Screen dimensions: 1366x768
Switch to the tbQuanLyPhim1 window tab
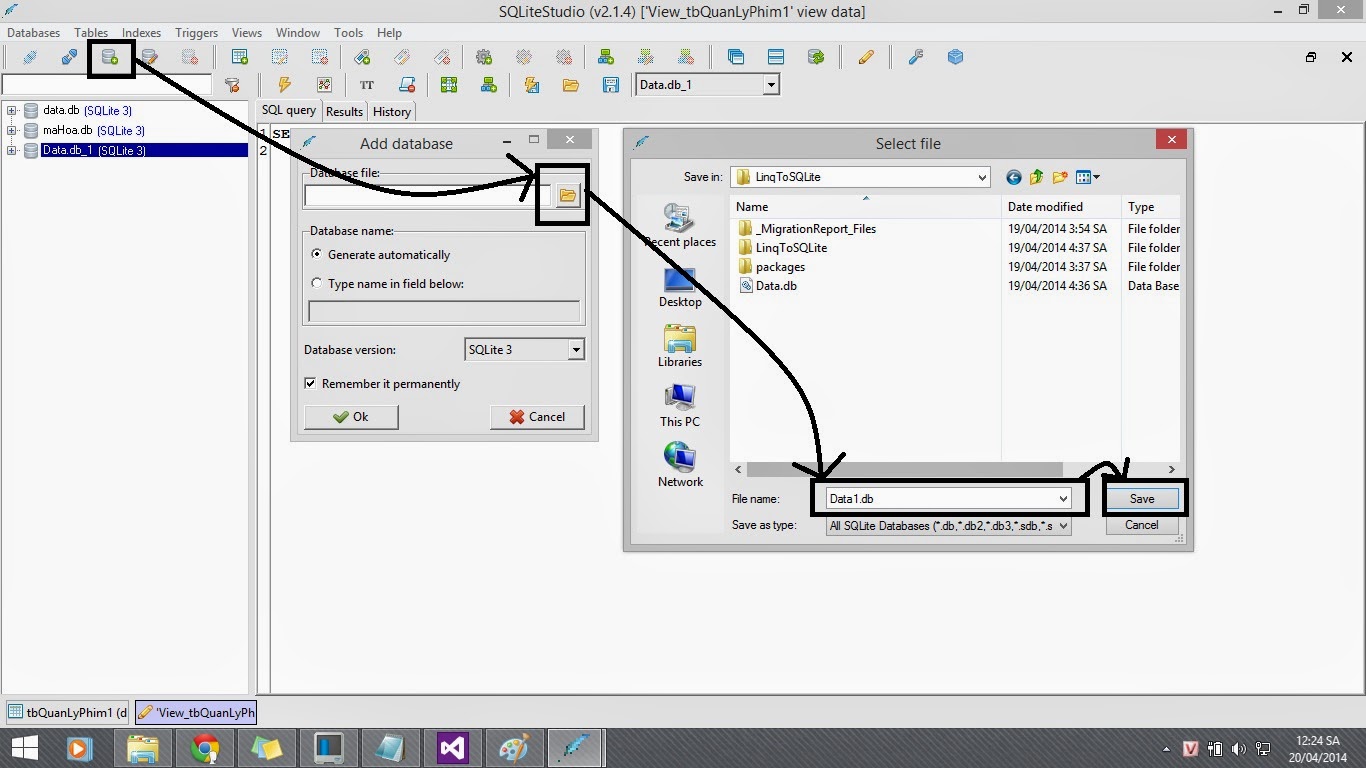68,712
